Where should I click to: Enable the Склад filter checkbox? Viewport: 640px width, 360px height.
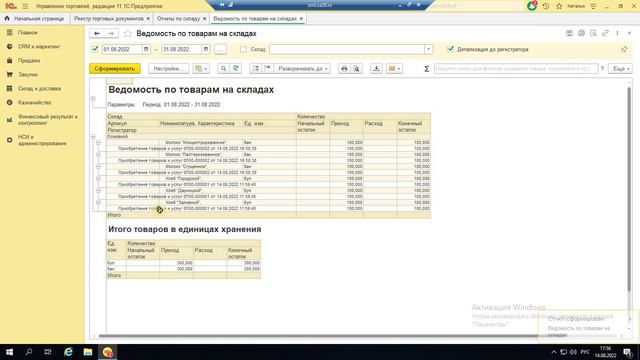click(x=243, y=49)
